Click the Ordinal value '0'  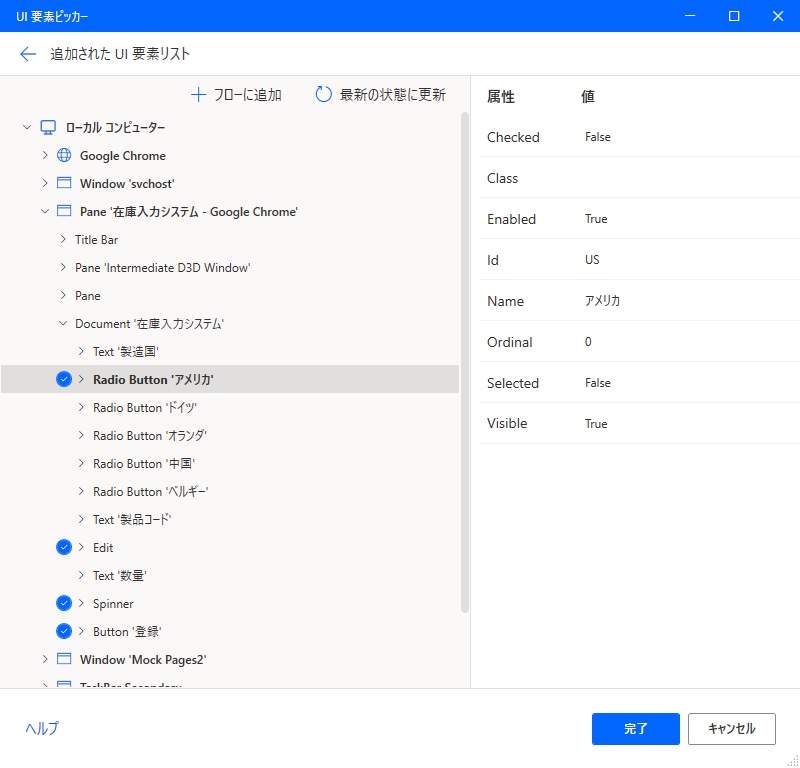588,342
